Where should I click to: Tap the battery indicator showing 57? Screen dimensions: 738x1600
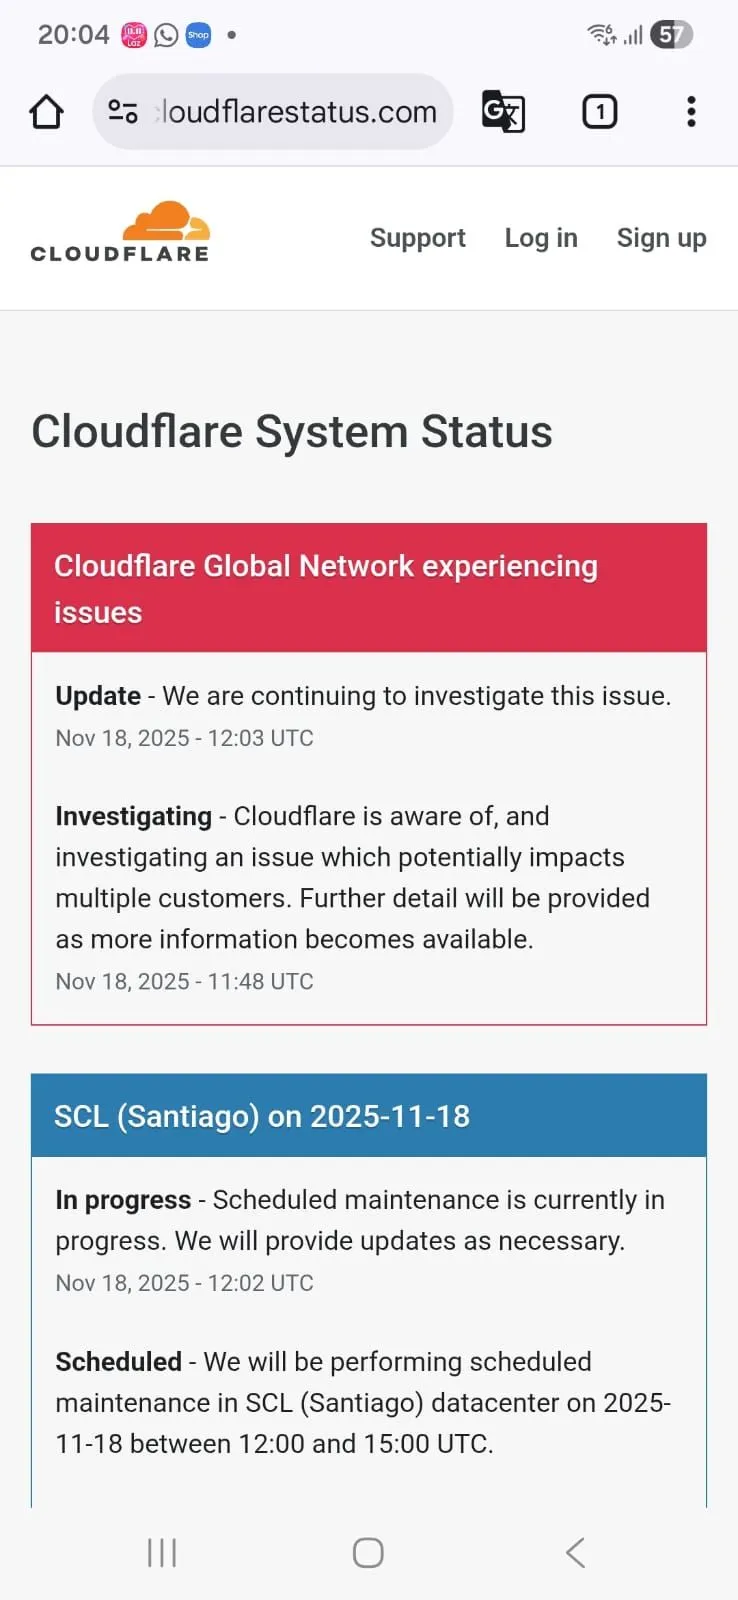[x=671, y=35]
